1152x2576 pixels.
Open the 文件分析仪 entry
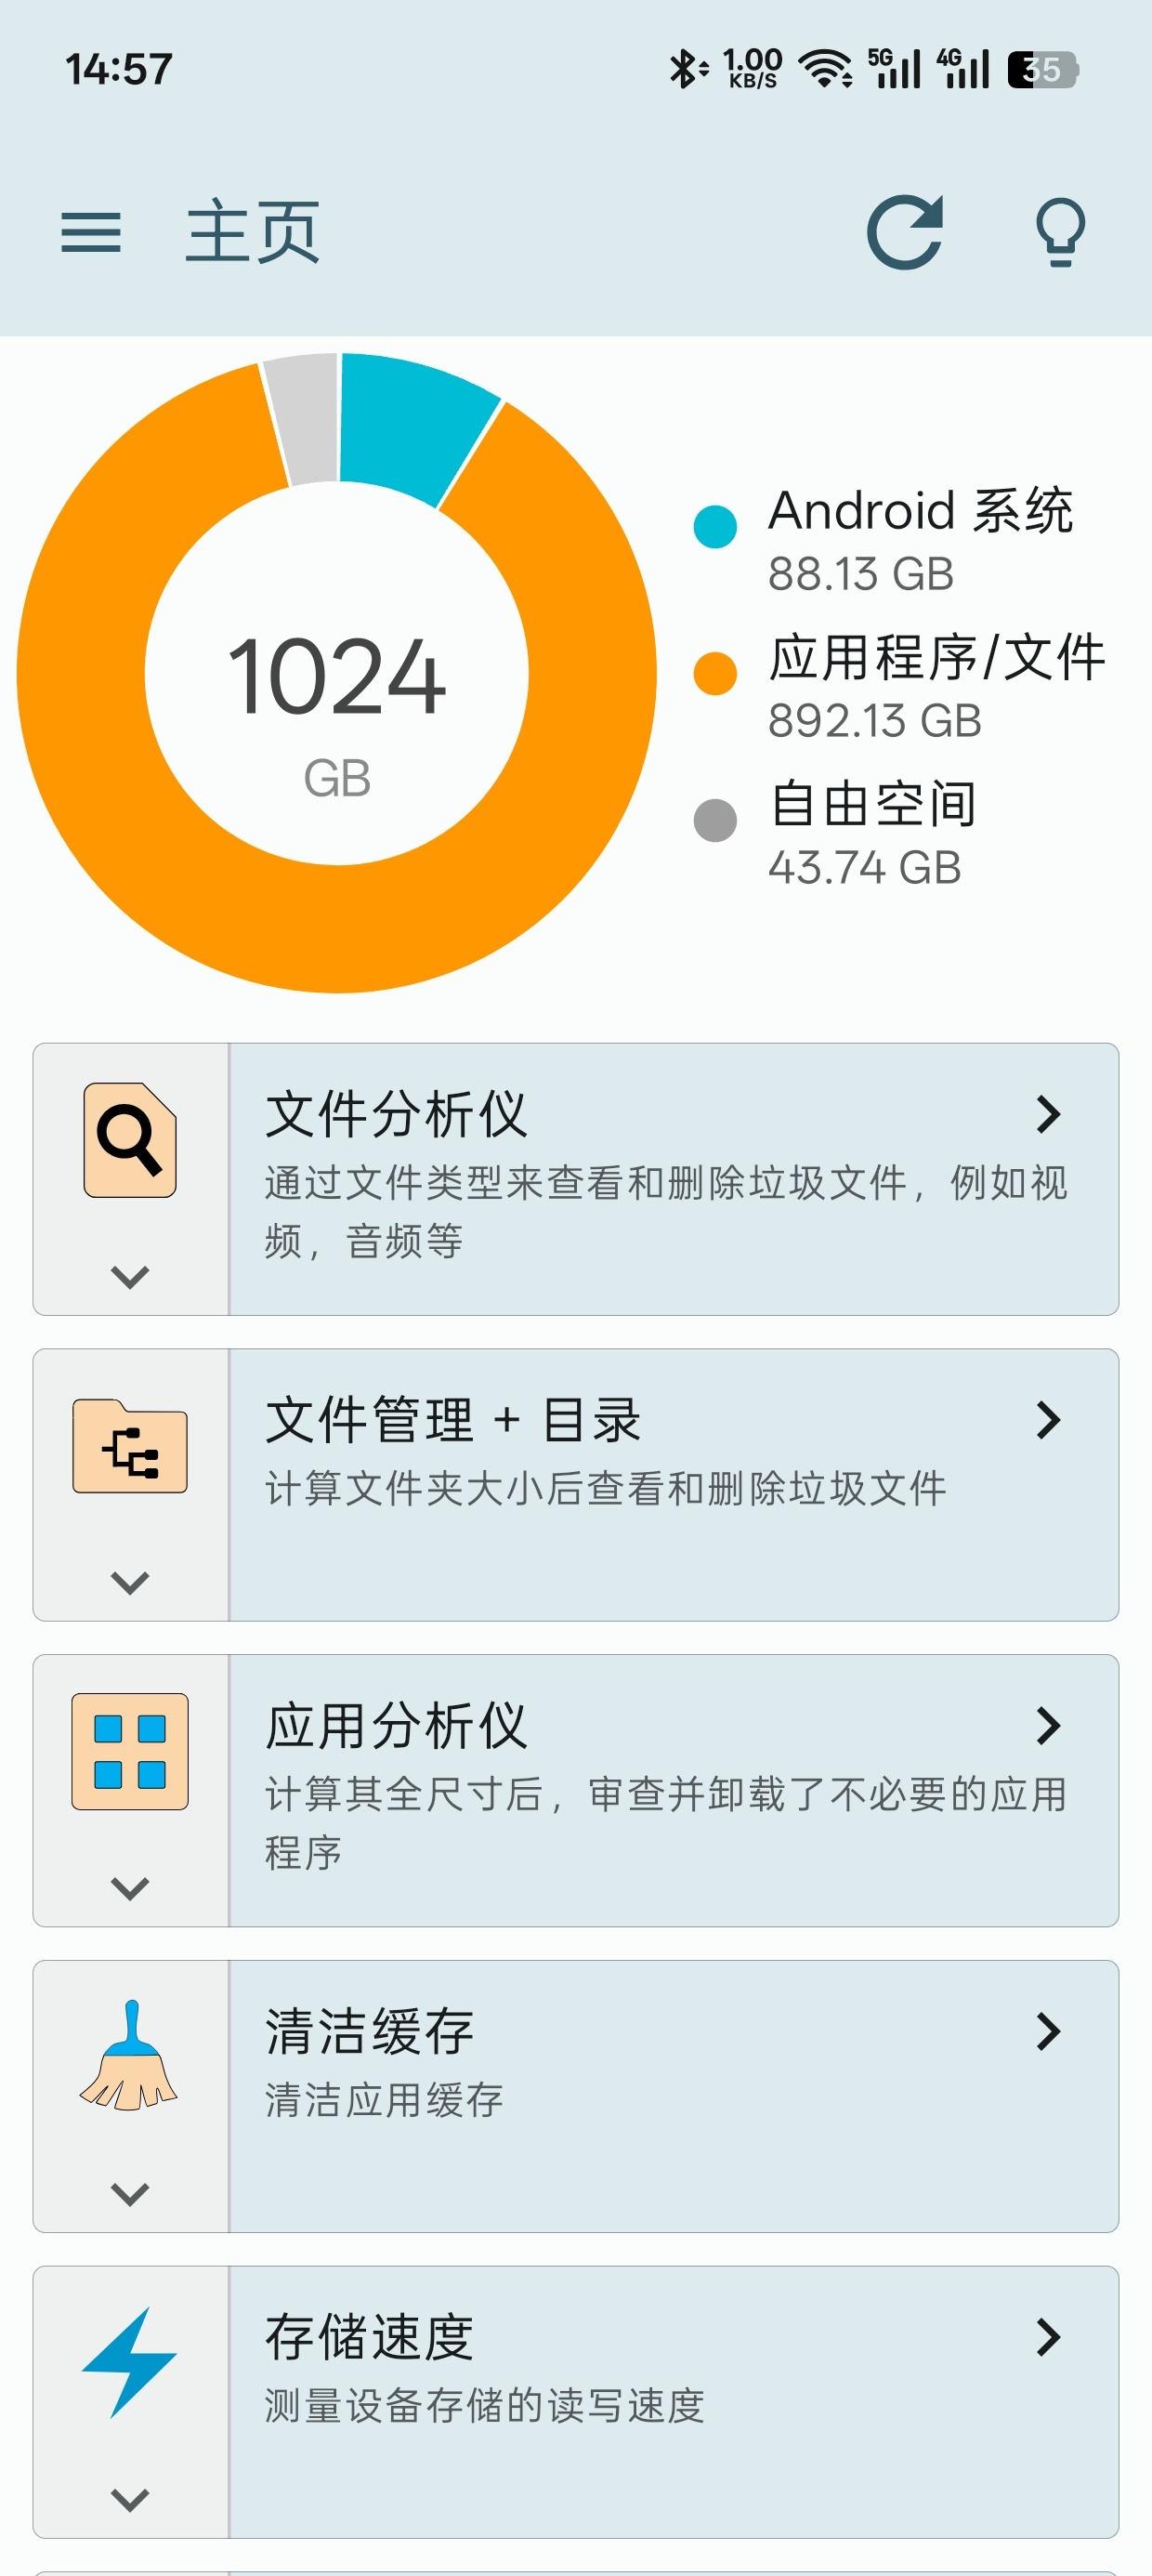(674, 1179)
